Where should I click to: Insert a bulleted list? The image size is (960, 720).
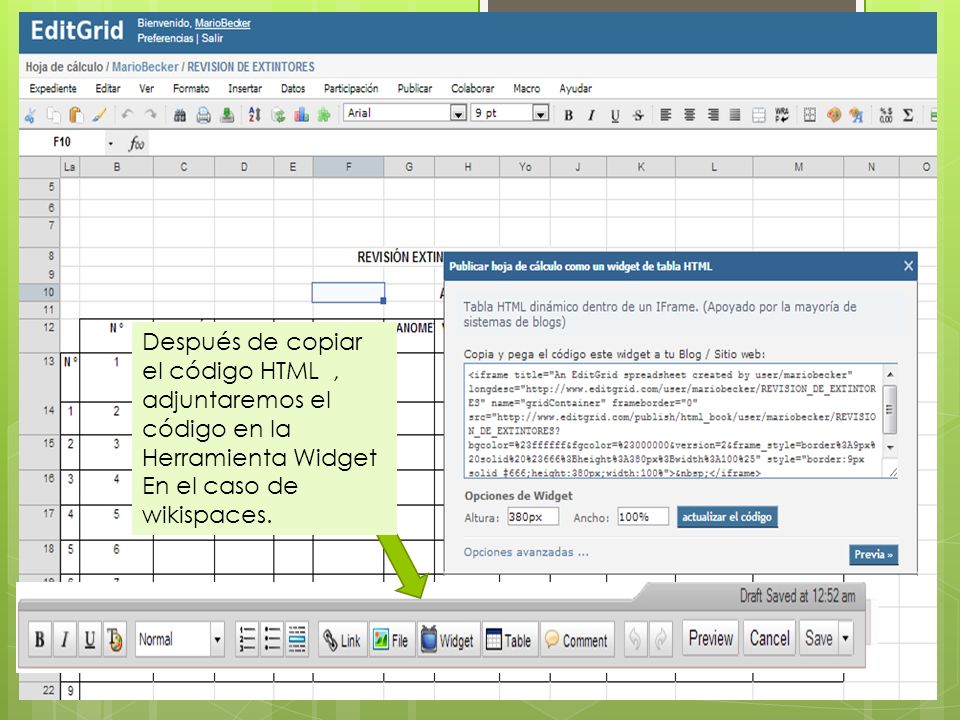point(272,639)
